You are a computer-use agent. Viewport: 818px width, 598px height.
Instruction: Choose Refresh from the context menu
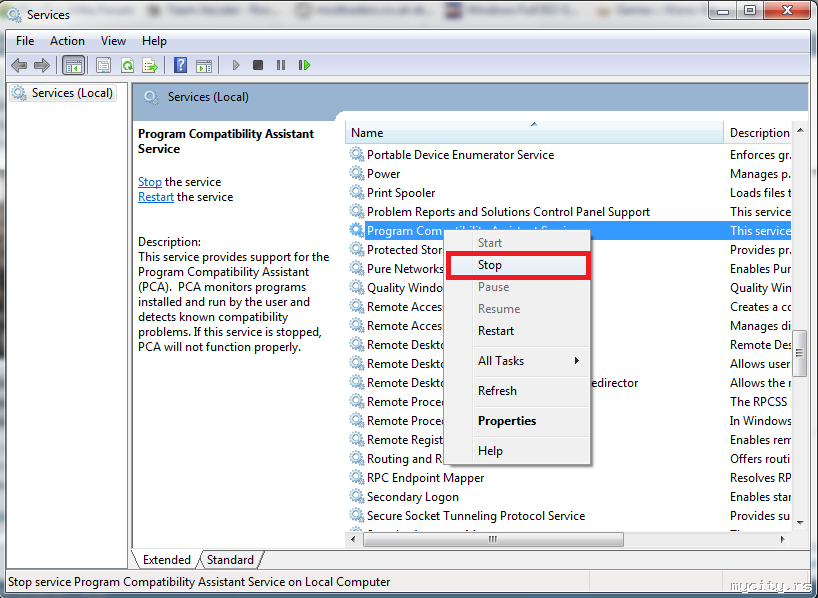coord(519,391)
